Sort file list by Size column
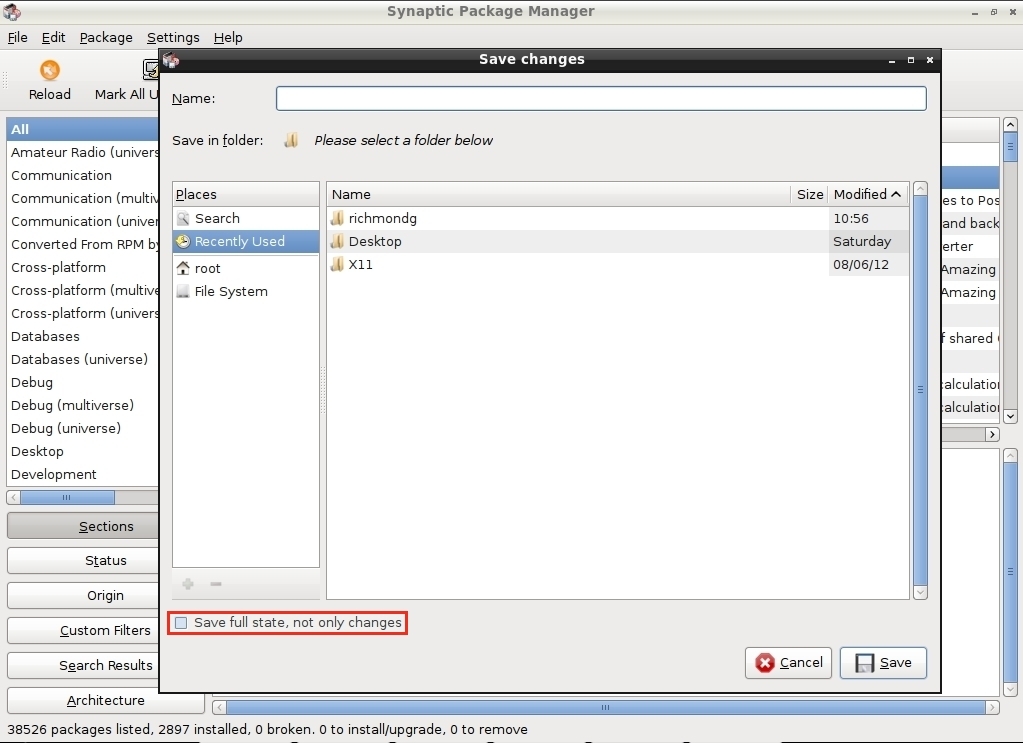 pos(810,194)
